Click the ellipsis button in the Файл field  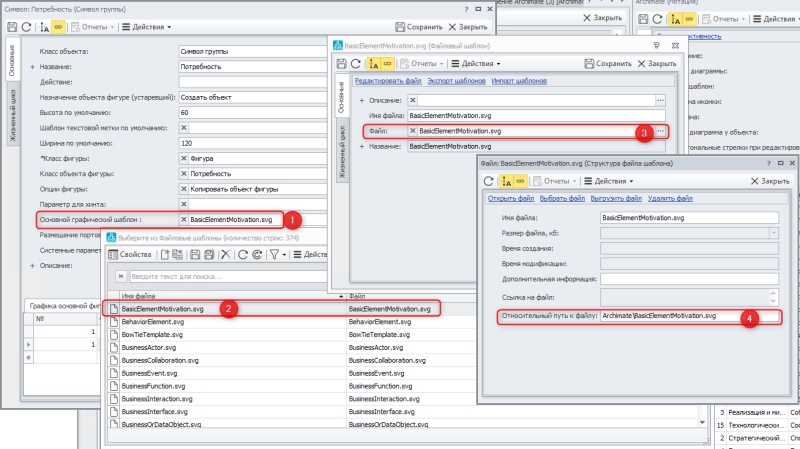(660, 131)
